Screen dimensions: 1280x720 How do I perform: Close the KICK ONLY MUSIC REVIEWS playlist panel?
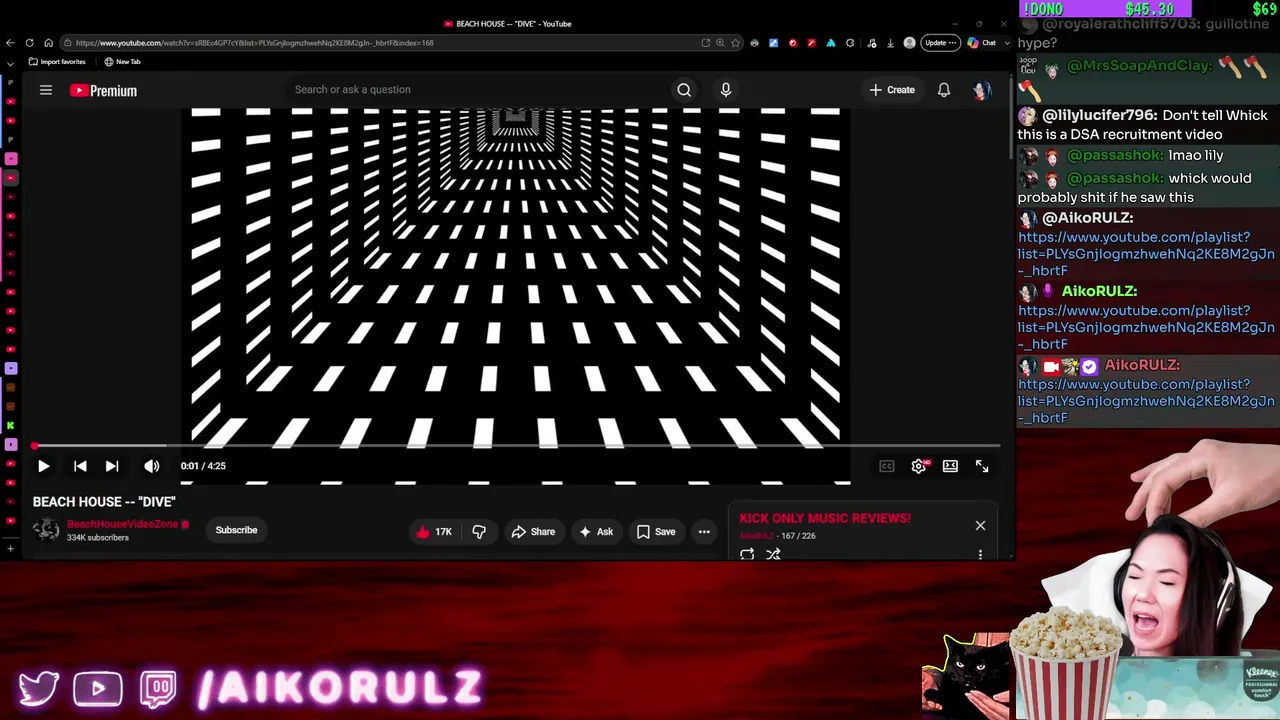pos(980,525)
